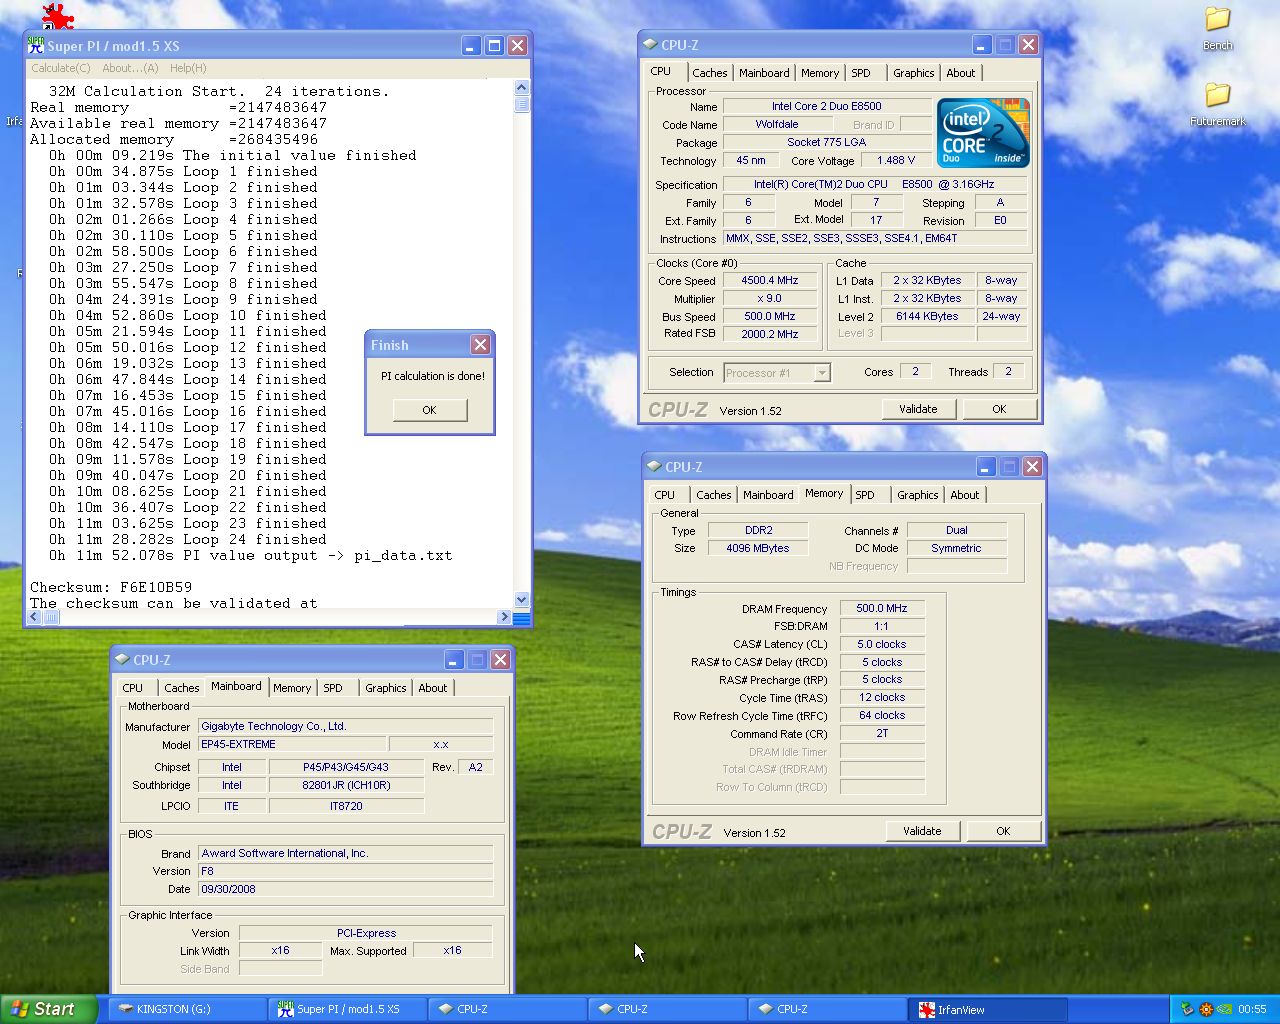Screen dimensions: 1280x1024
Task: Click the green arrow tray icon
Action: (1223, 1009)
